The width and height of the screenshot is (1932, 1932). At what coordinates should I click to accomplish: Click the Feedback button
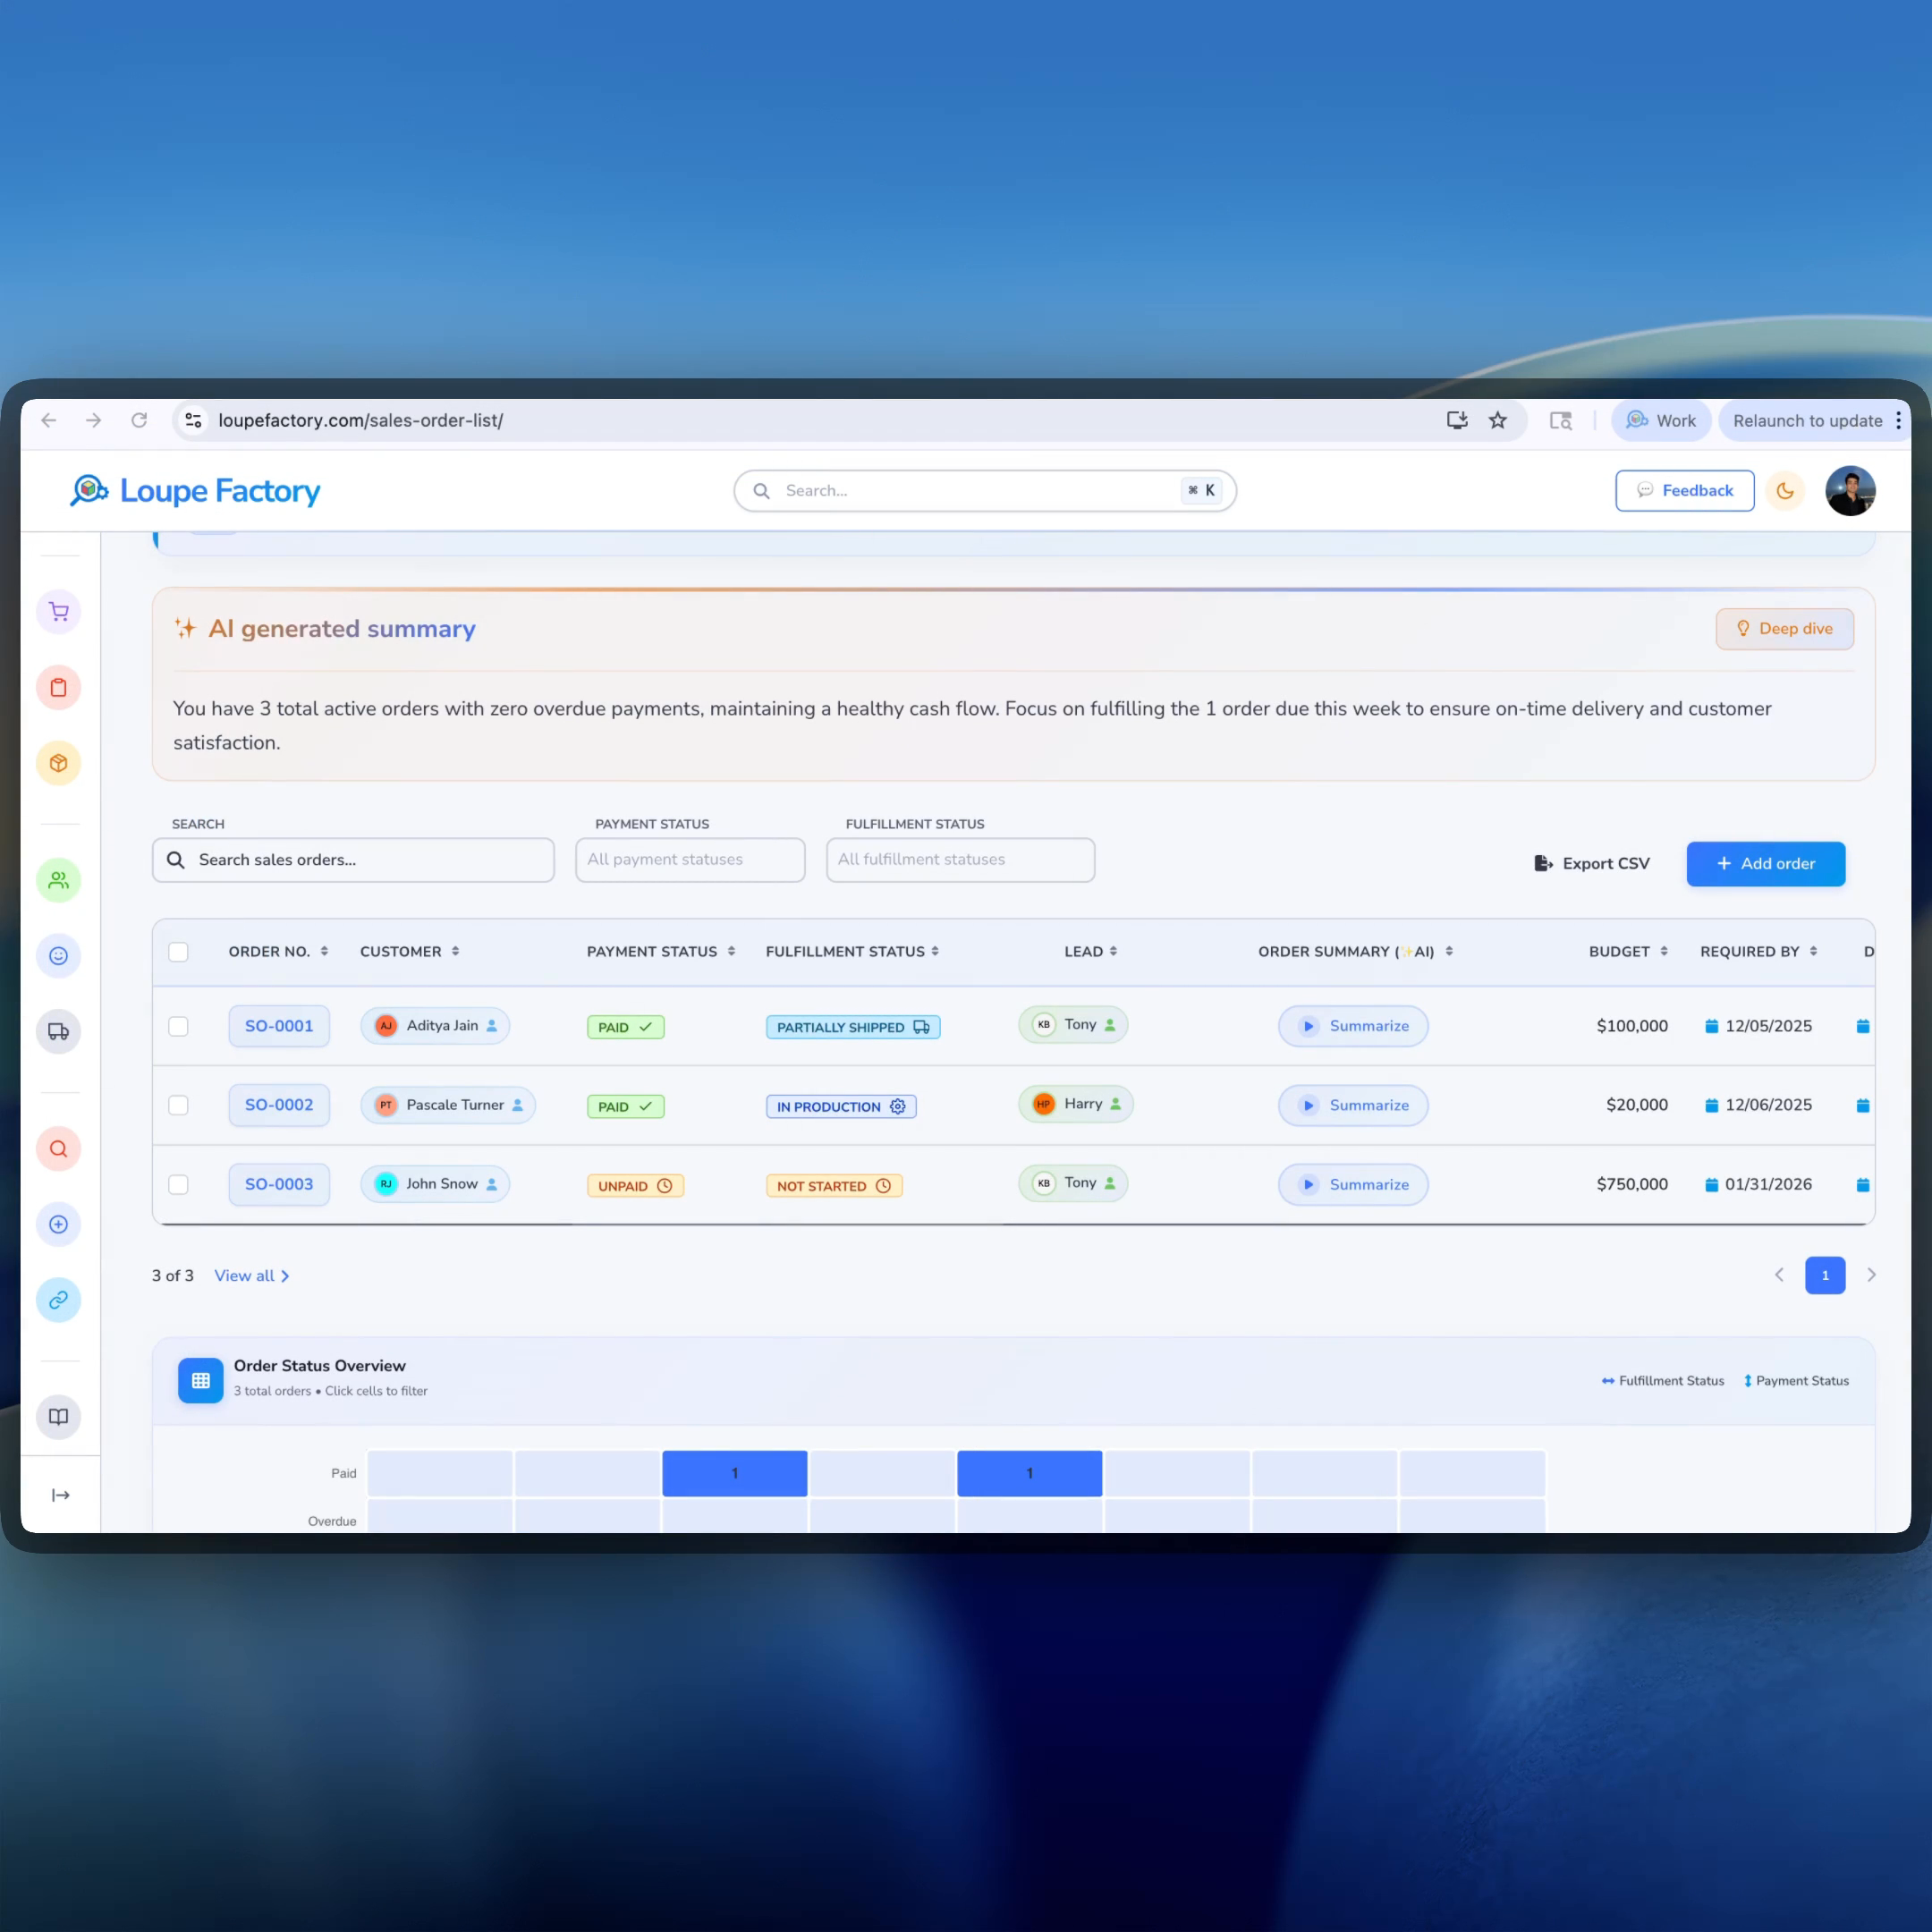(x=1685, y=491)
